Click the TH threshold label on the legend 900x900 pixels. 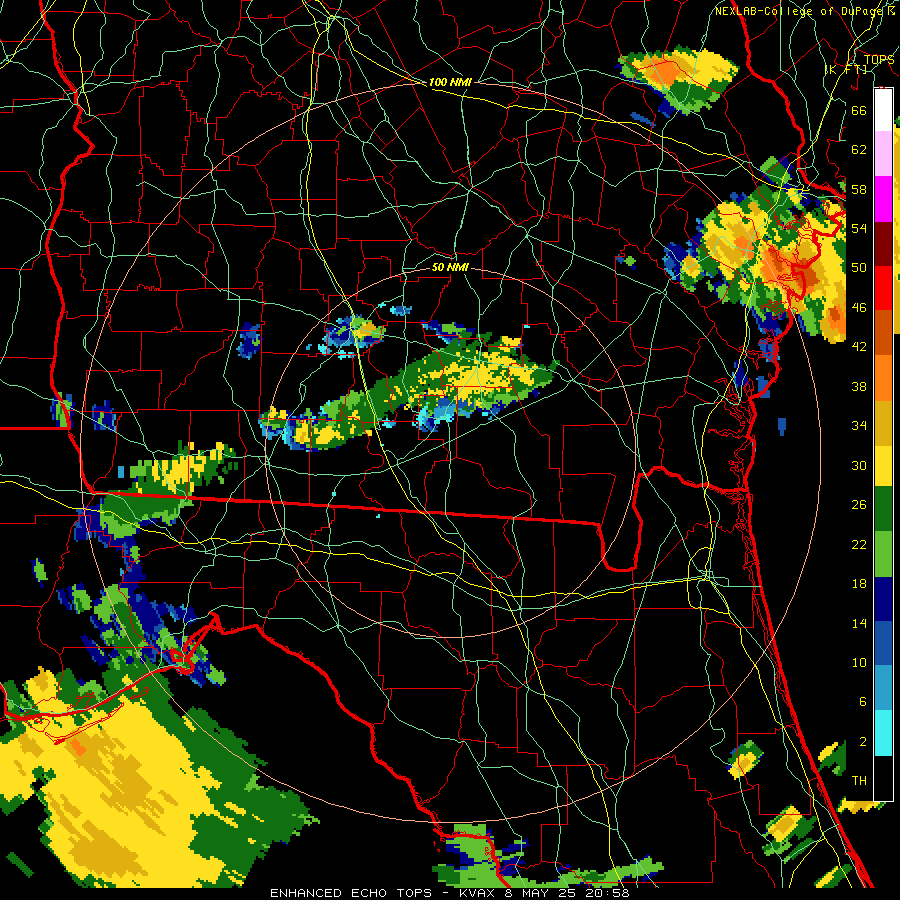point(859,781)
